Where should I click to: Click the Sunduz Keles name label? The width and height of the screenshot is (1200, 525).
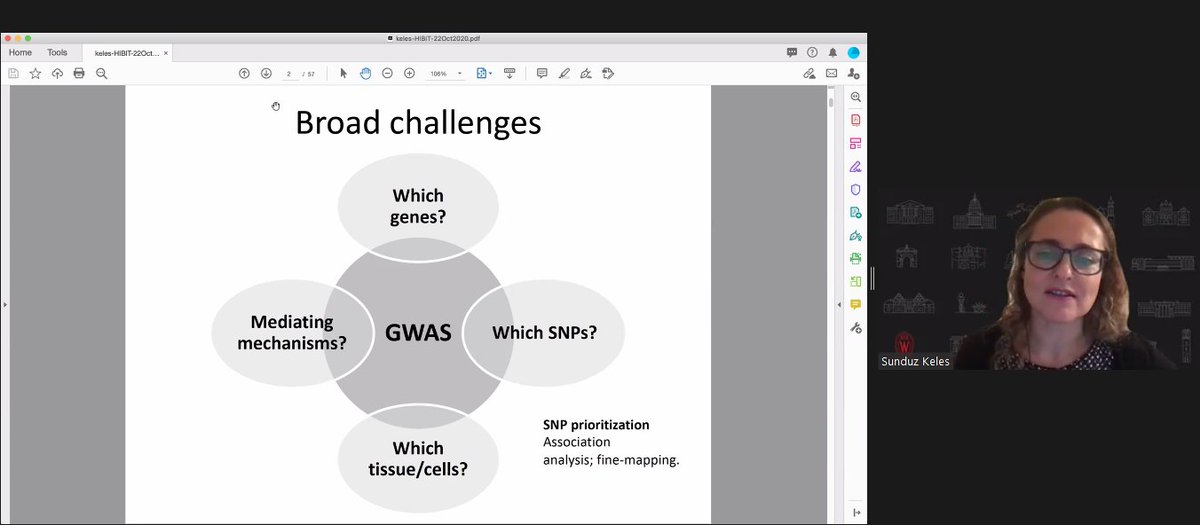915,361
